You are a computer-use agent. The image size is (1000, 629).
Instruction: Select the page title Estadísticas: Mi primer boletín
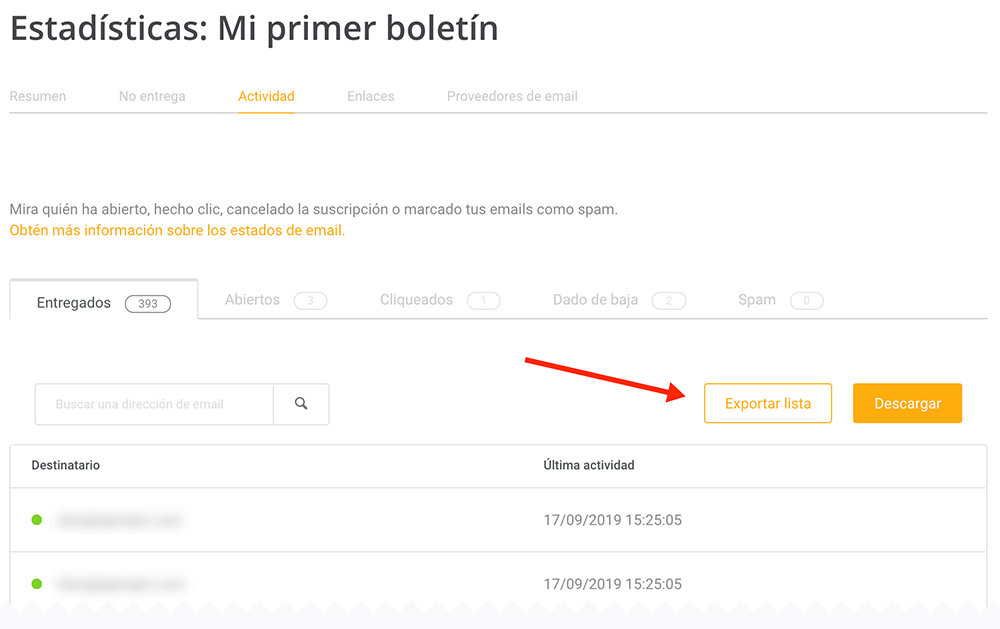[x=254, y=29]
